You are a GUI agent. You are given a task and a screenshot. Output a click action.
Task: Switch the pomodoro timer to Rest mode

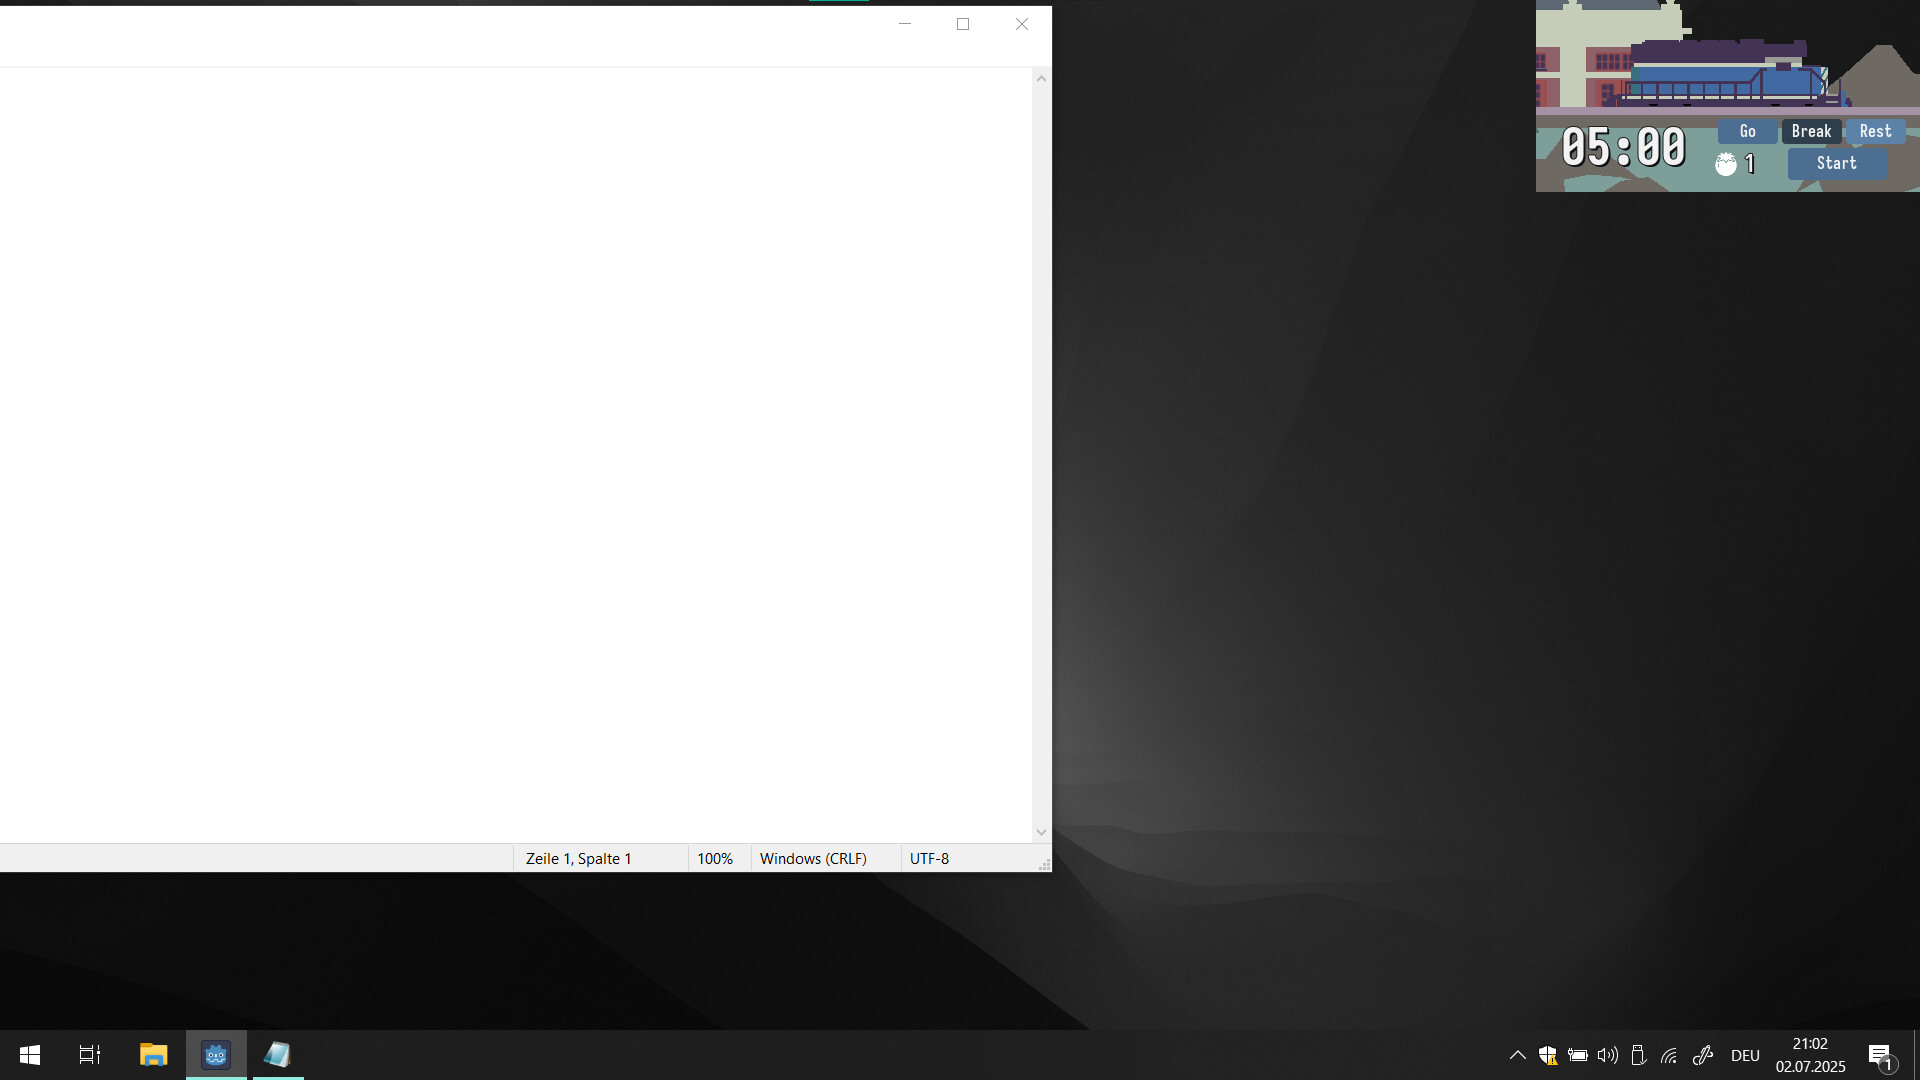(x=1874, y=131)
